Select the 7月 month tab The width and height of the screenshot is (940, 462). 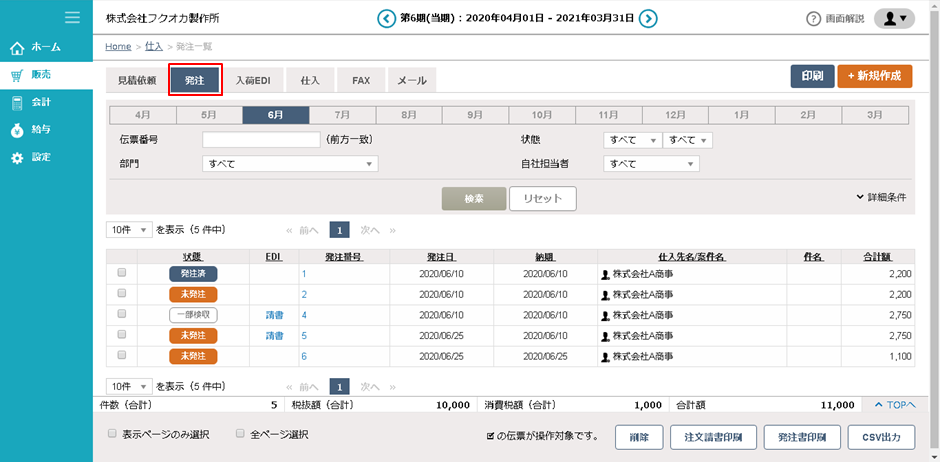(x=342, y=115)
